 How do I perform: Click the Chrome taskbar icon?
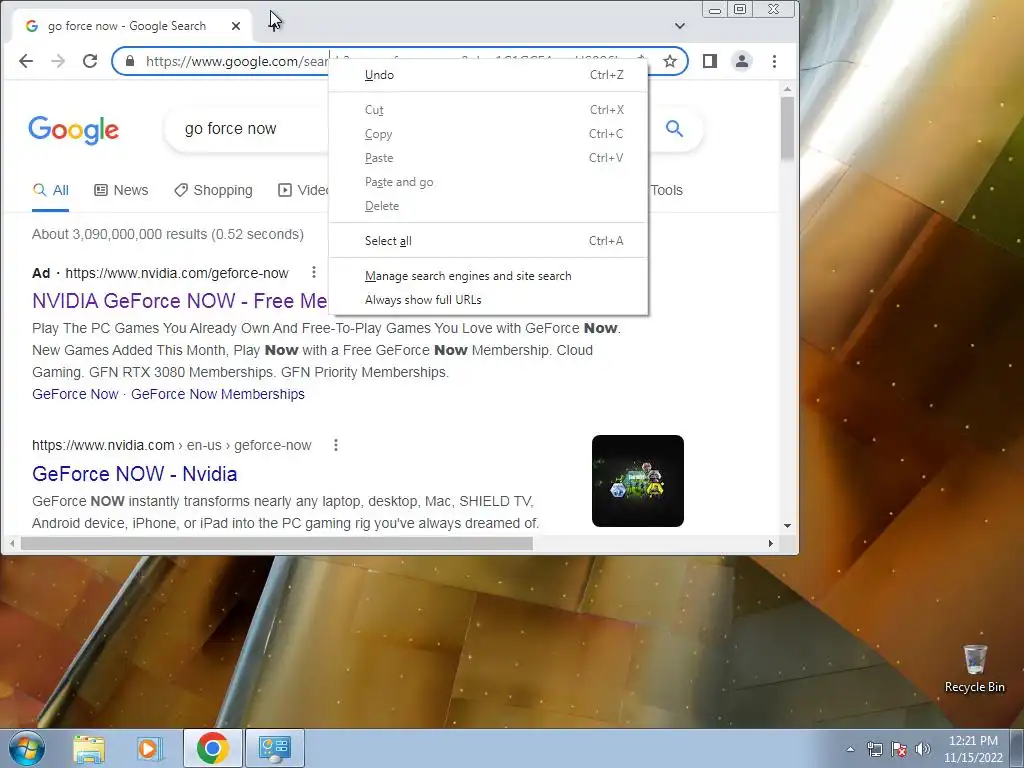click(212, 748)
